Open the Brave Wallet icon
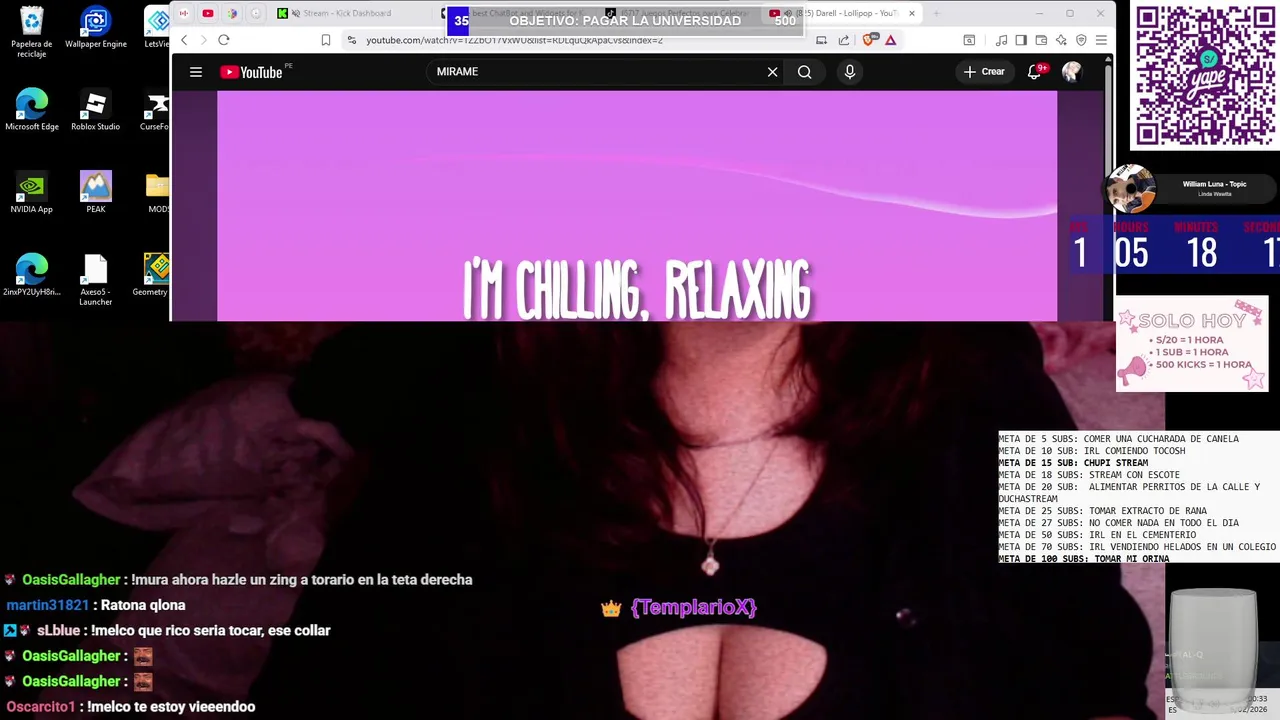1280x720 pixels. (1041, 40)
